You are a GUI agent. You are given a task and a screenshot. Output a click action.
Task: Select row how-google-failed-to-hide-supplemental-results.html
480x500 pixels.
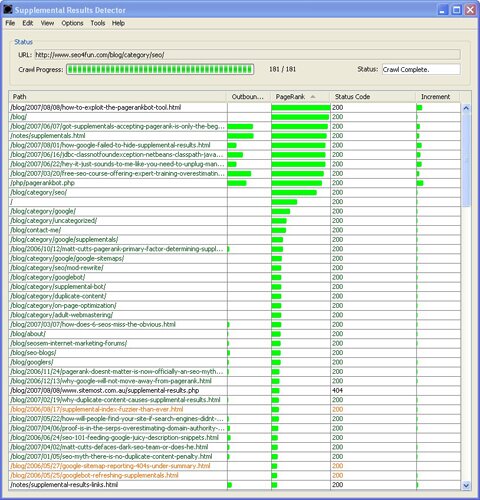tap(235, 145)
